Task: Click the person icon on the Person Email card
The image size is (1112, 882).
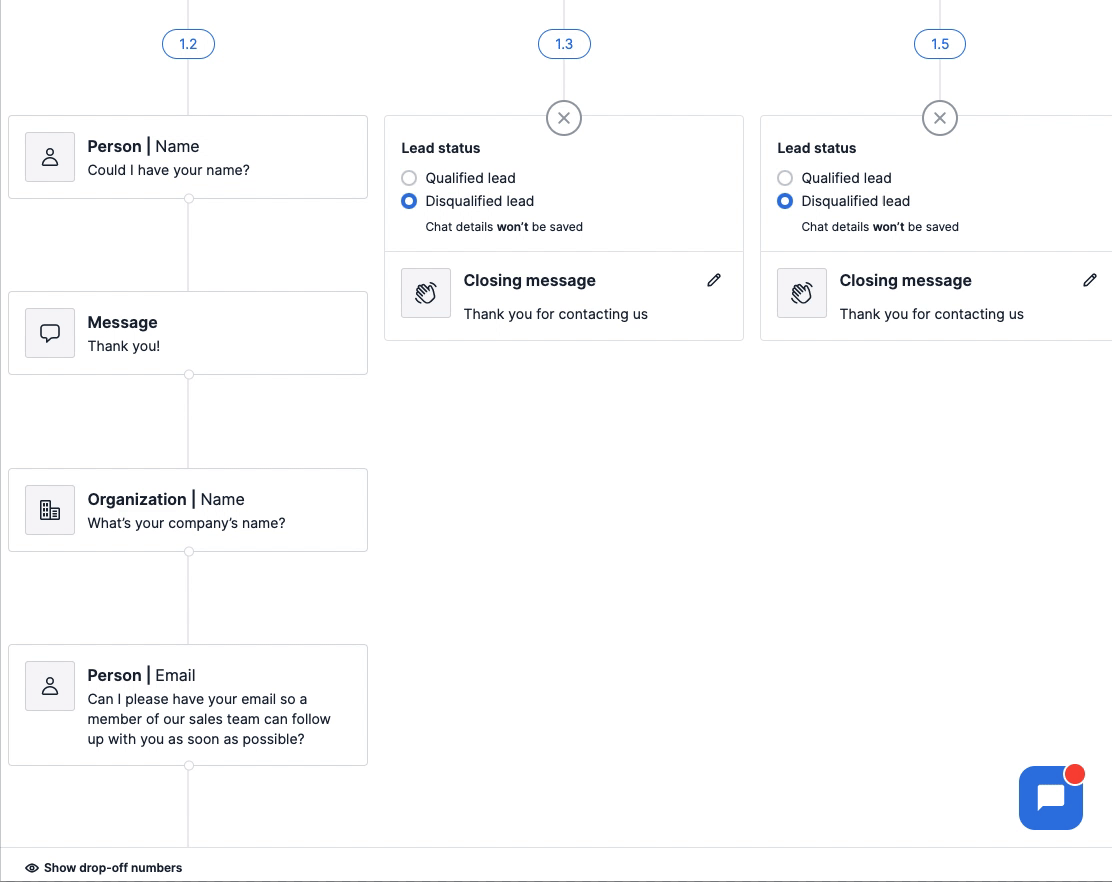Action: pos(49,686)
